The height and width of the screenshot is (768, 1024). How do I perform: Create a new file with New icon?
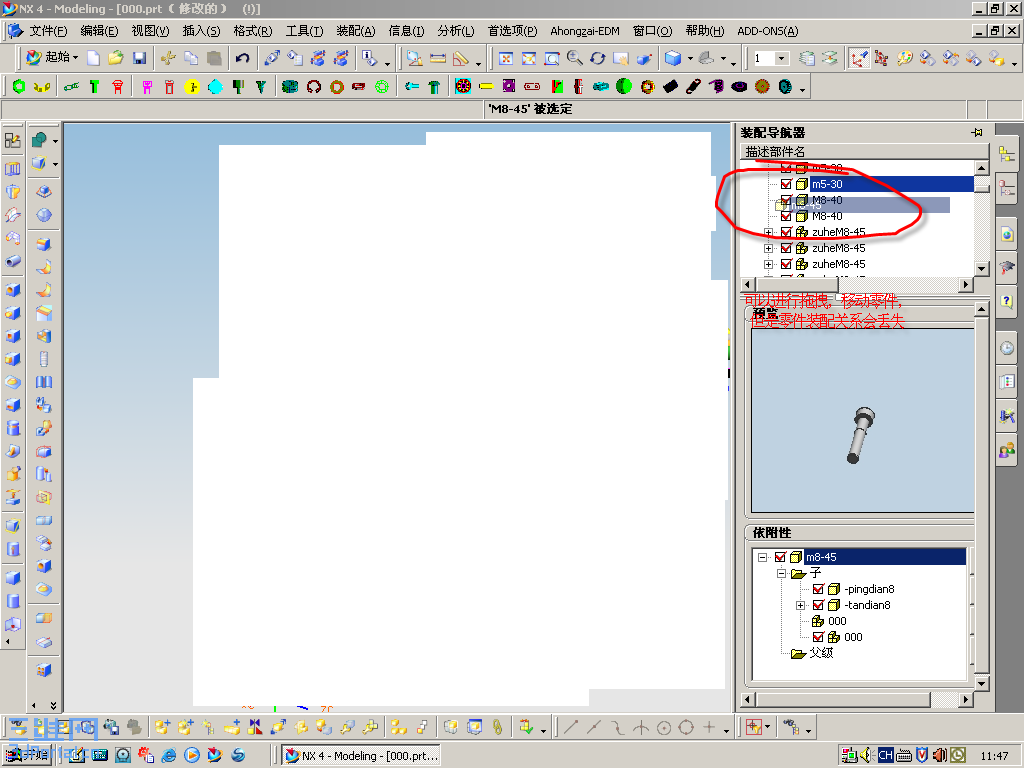(93, 58)
